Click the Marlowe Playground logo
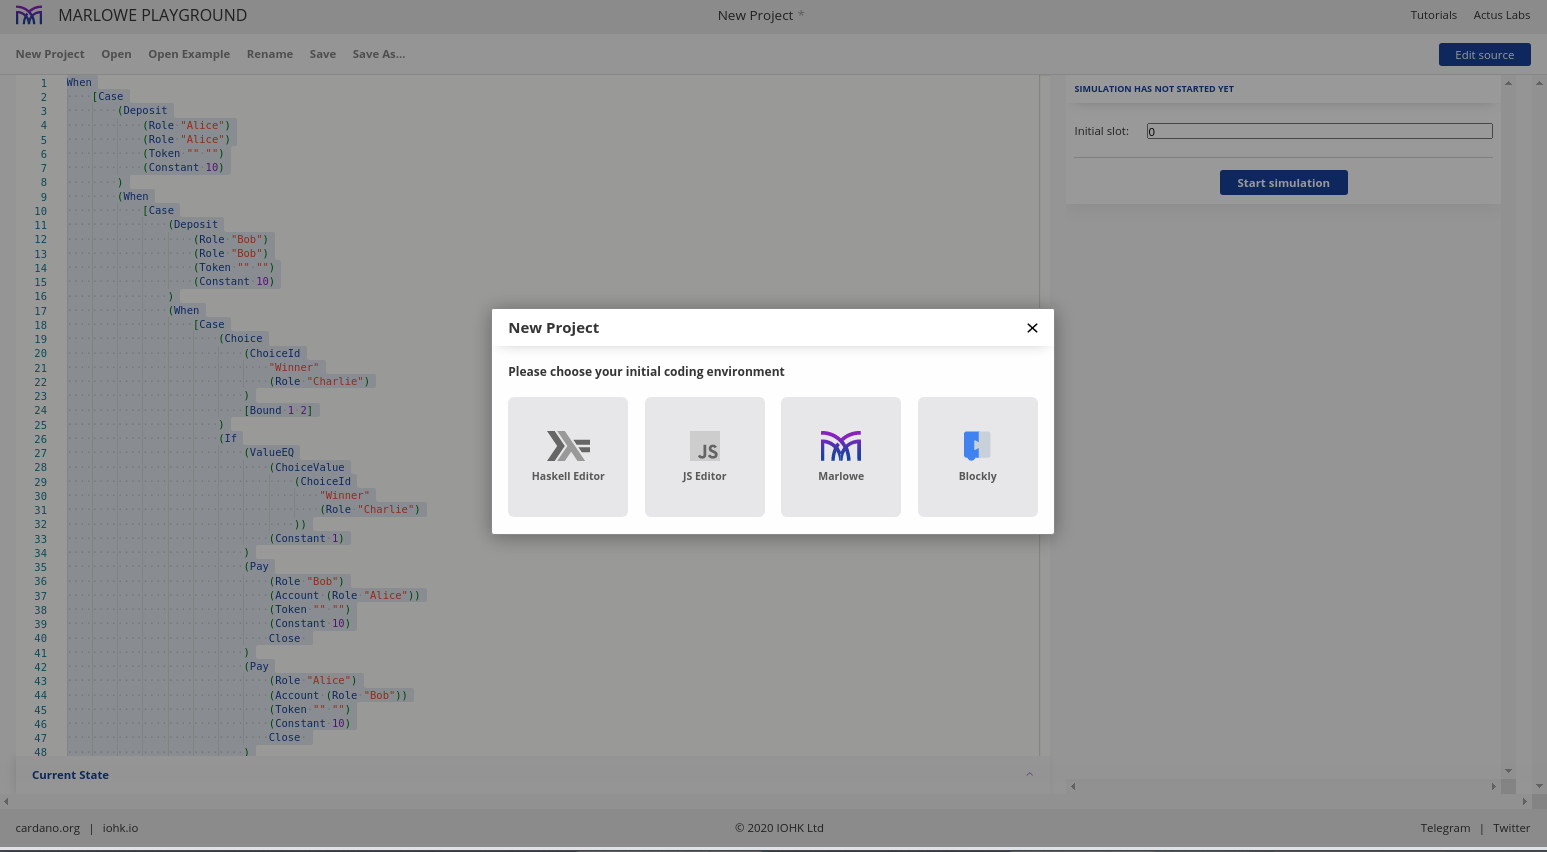Viewport: 1547px width, 852px height. 29,15
